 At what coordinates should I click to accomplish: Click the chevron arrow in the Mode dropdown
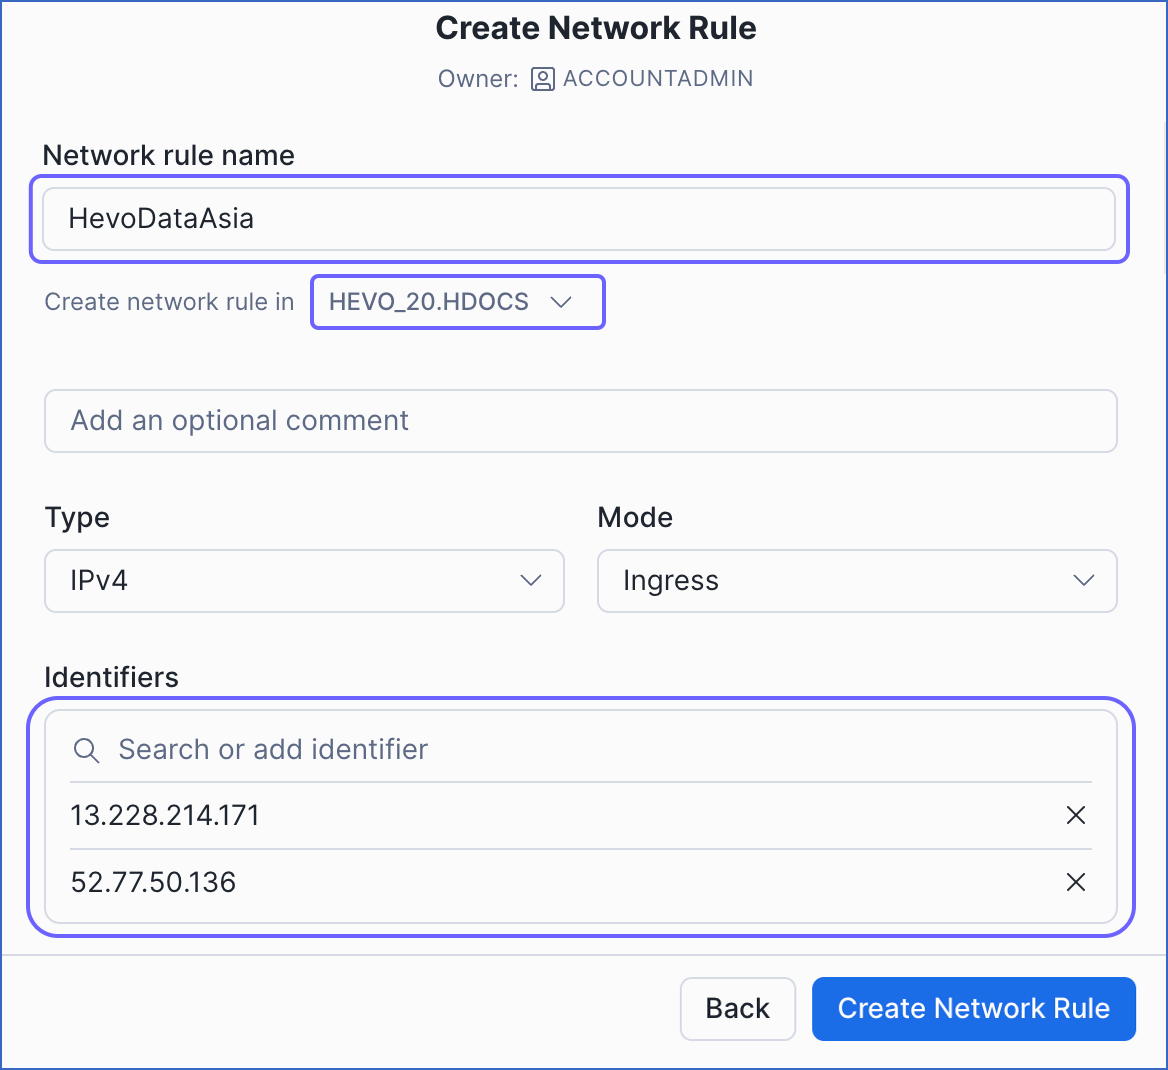(1083, 581)
